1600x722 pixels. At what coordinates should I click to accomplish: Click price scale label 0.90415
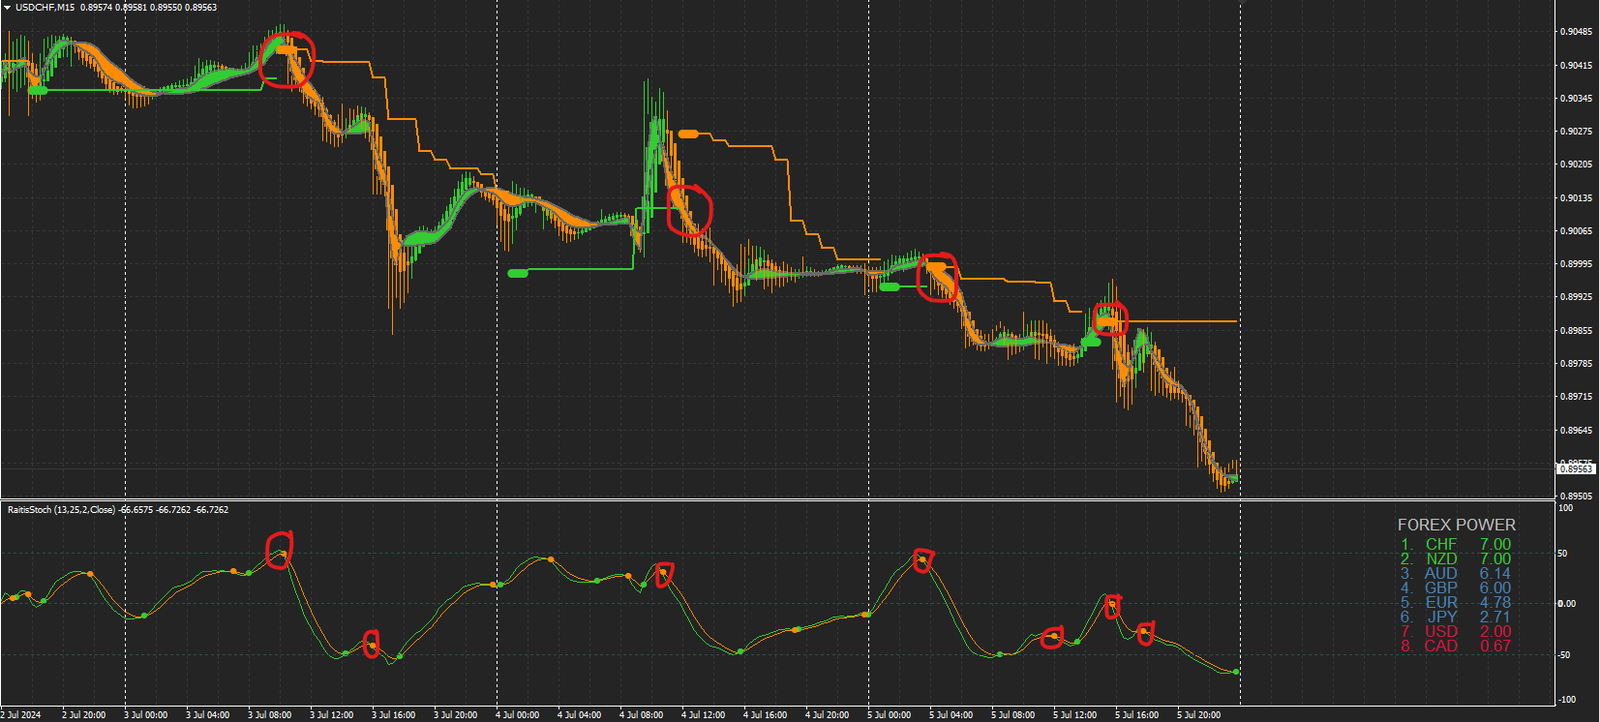point(1576,65)
